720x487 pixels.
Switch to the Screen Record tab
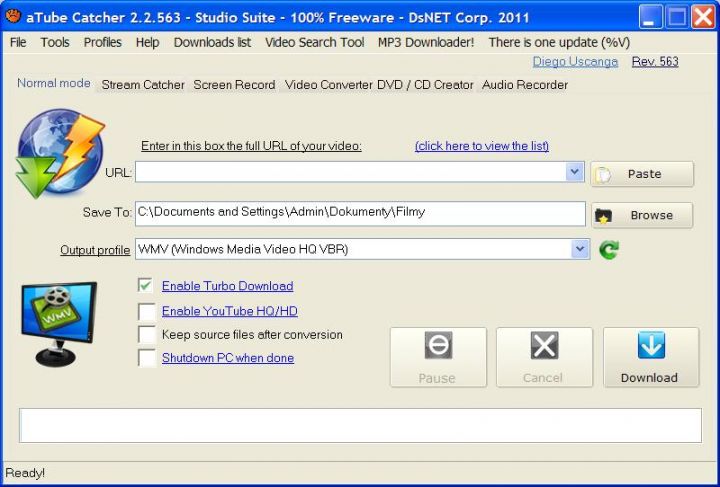[x=234, y=85]
